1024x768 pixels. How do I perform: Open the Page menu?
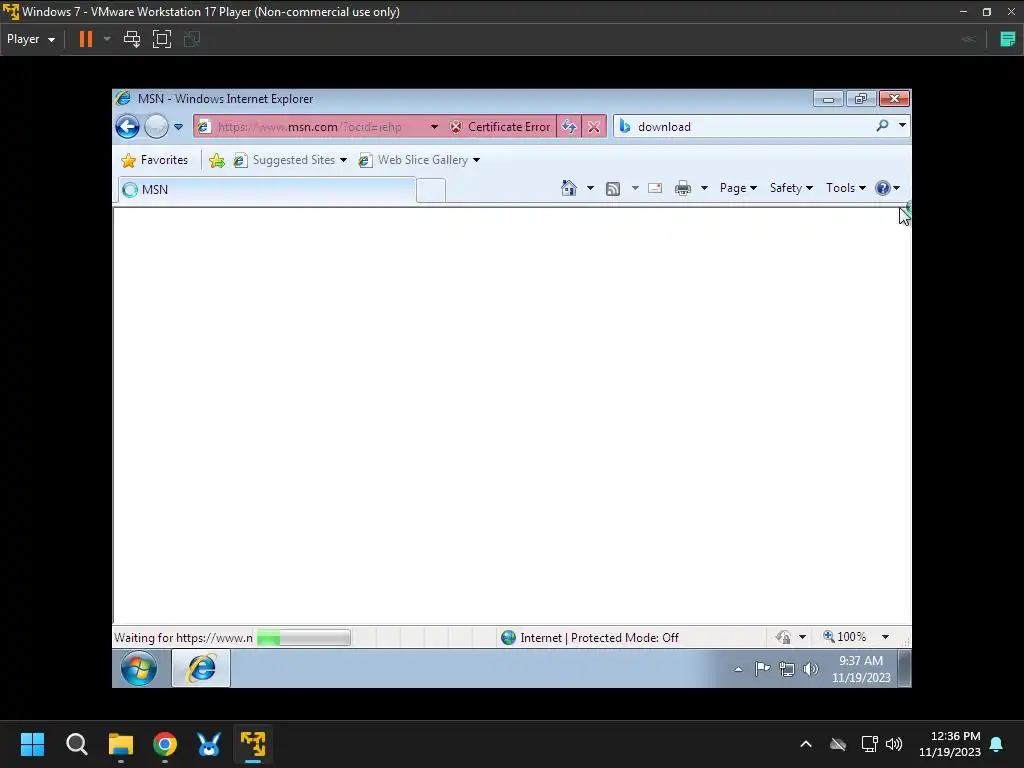pos(738,188)
